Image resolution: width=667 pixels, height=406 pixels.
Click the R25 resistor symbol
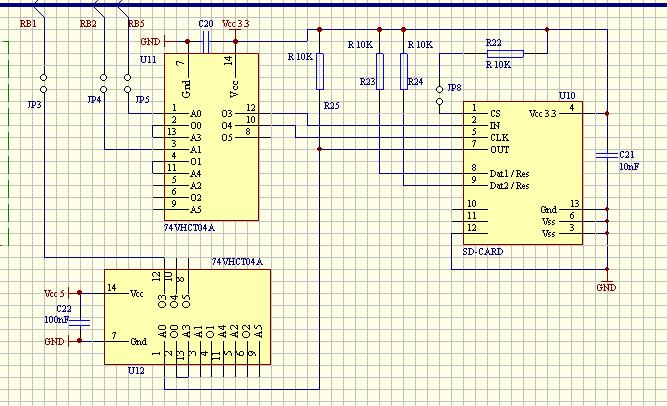320,71
